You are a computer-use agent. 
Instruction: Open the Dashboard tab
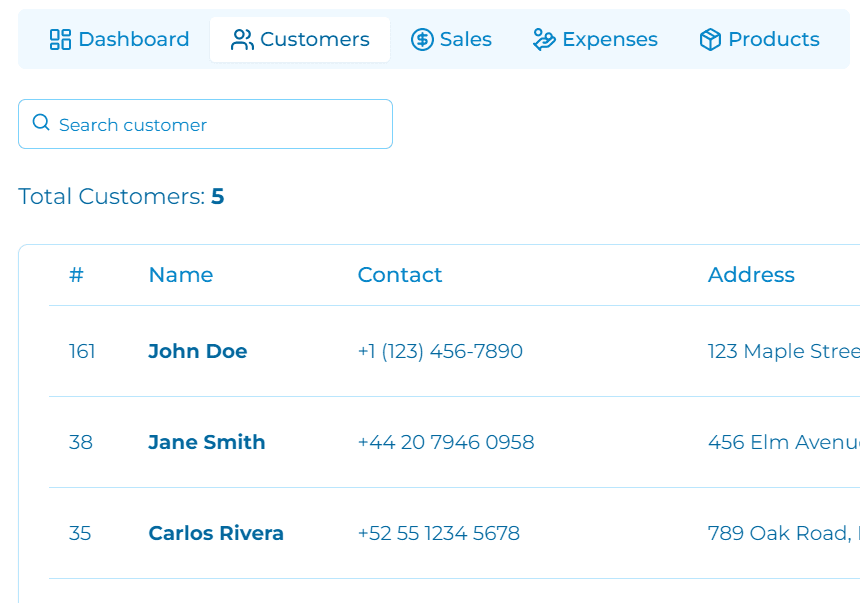119,40
